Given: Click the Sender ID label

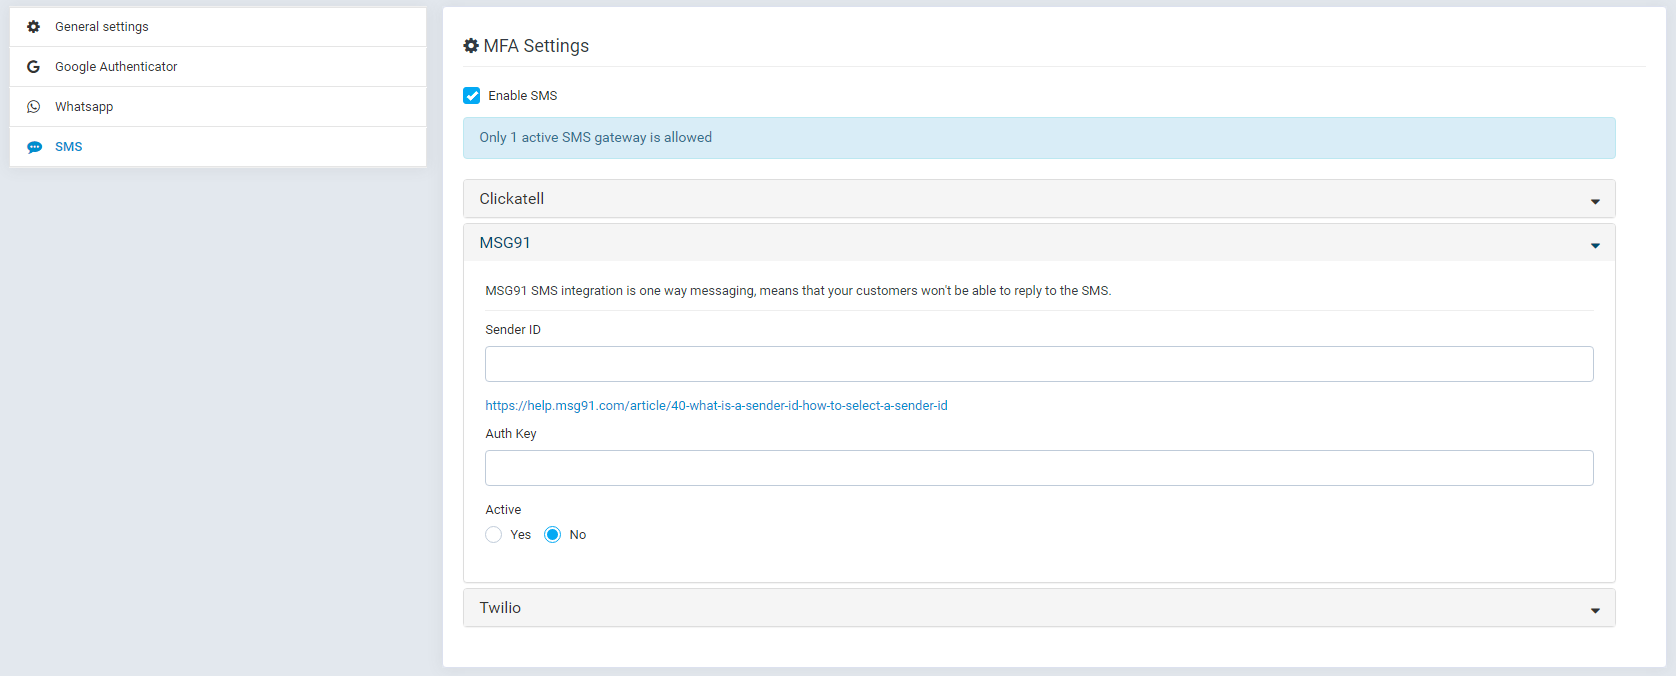Looking at the screenshot, I should coord(513,330).
